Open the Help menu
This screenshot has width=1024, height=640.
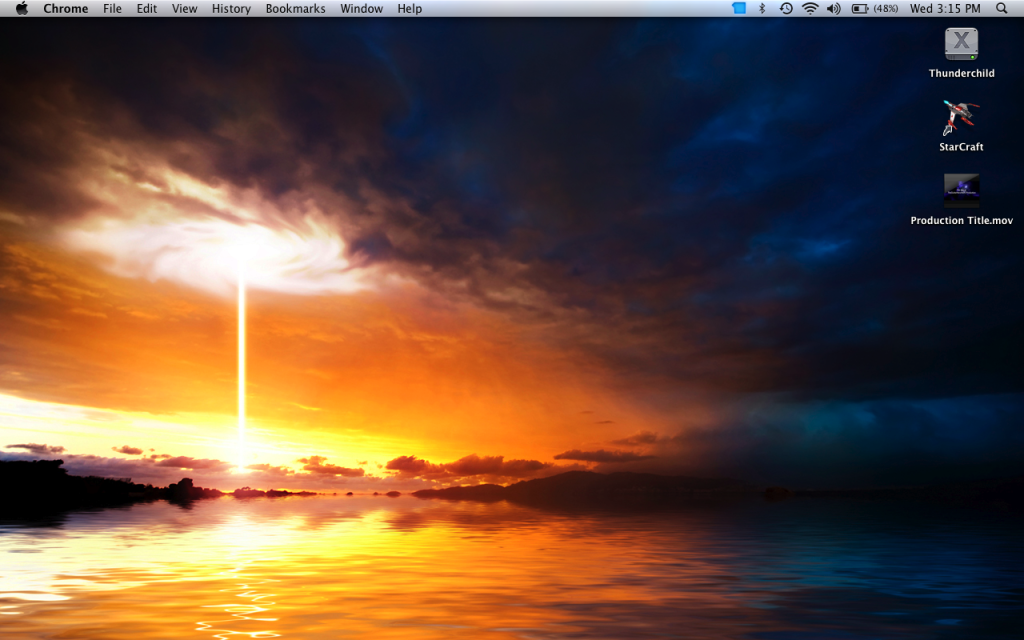pos(409,8)
